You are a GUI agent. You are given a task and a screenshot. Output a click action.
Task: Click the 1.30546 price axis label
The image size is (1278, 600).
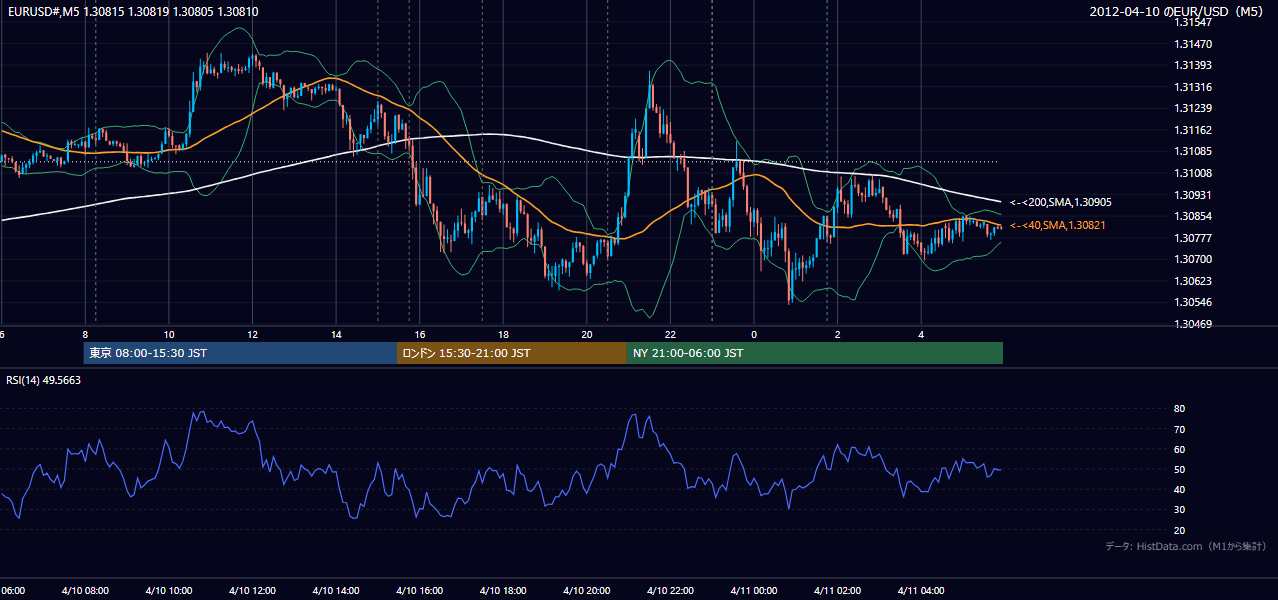pos(1192,302)
